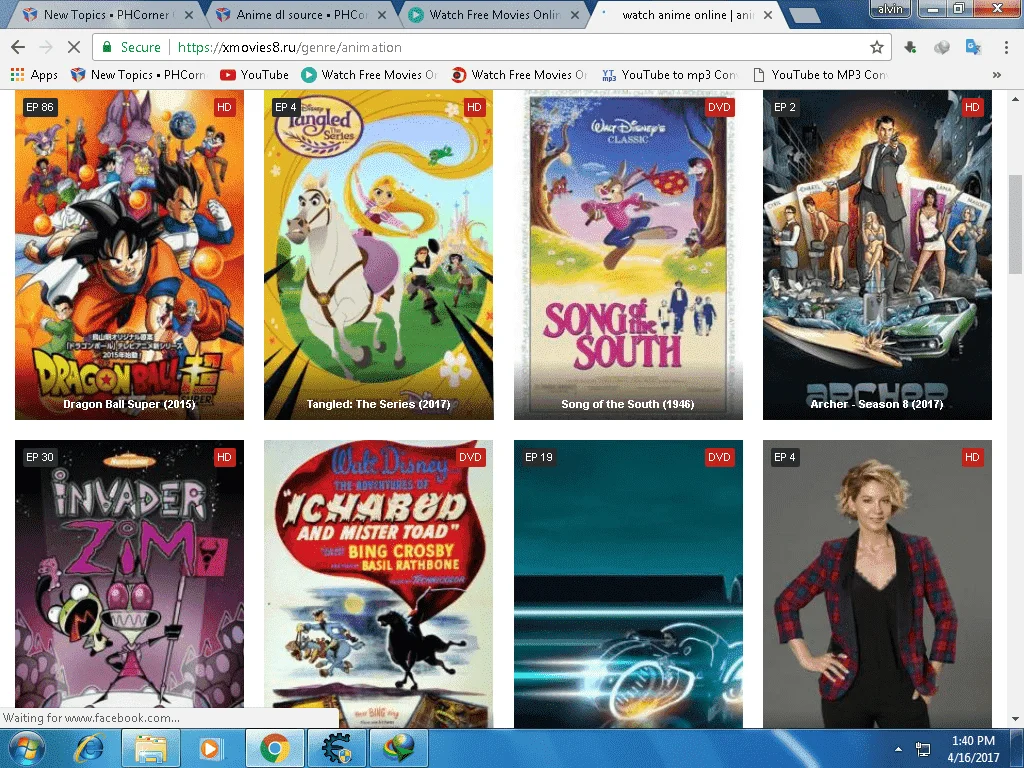Click the EP 86 badge on Dragon Ball Super
The height and width of the screenshot is (768, 1024).
(x=40, y=107)
